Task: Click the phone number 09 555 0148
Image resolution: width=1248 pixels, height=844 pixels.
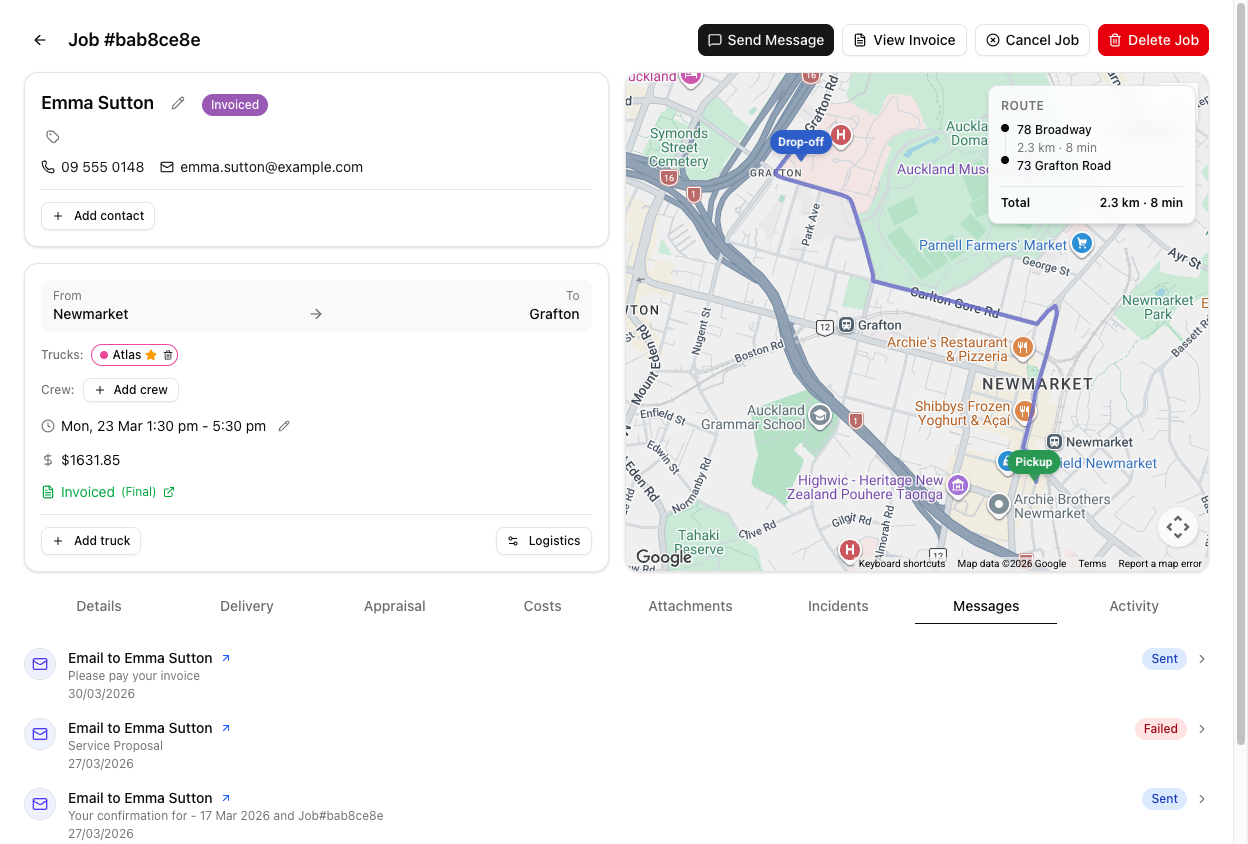Action: pyautogui.click(x=102, y=167)
